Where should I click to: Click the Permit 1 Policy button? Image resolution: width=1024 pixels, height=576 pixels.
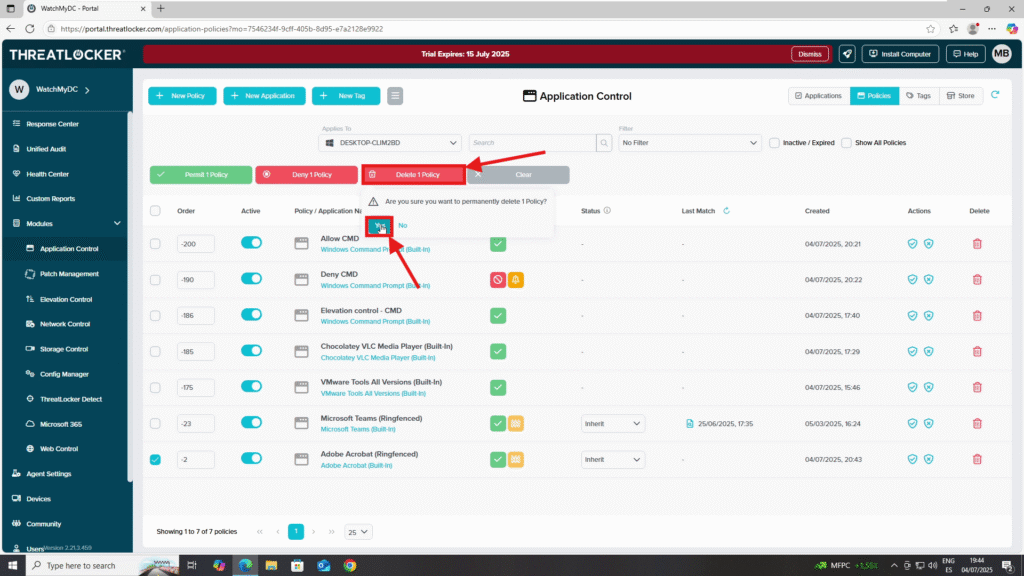[x=200, y=174]
